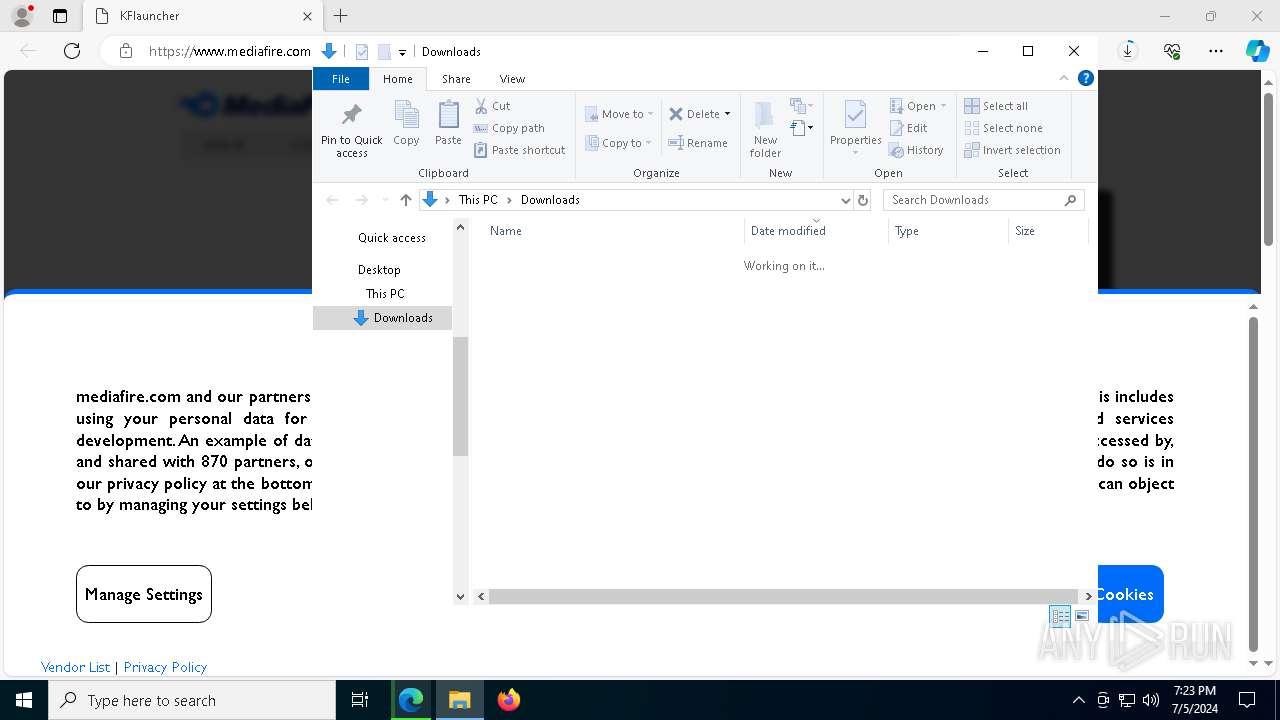Refresh the Downloads folder view
1280x720 pixels.
863,200
